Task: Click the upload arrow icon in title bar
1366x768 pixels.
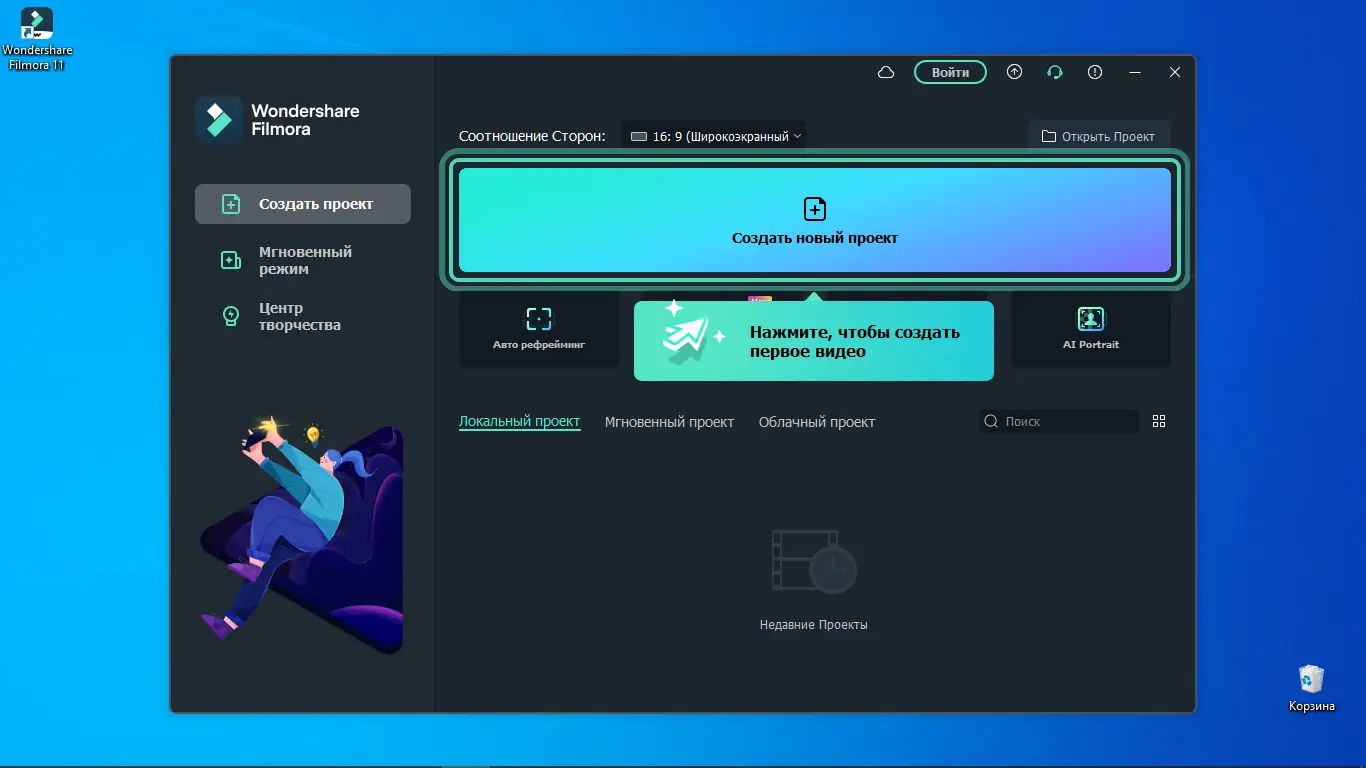Action: click(x=1014, y=72)
